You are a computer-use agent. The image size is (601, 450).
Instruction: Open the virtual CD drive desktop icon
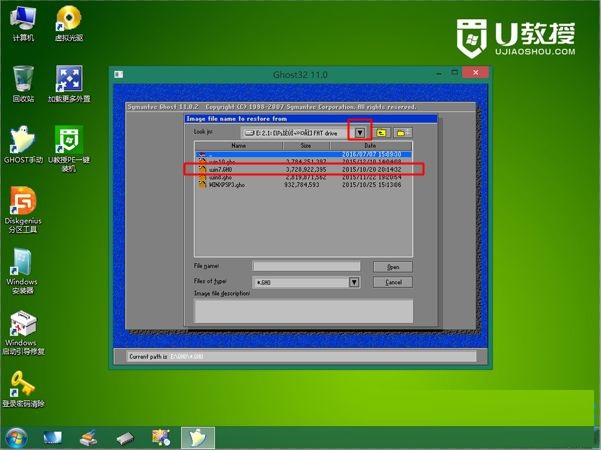[69, 18]
